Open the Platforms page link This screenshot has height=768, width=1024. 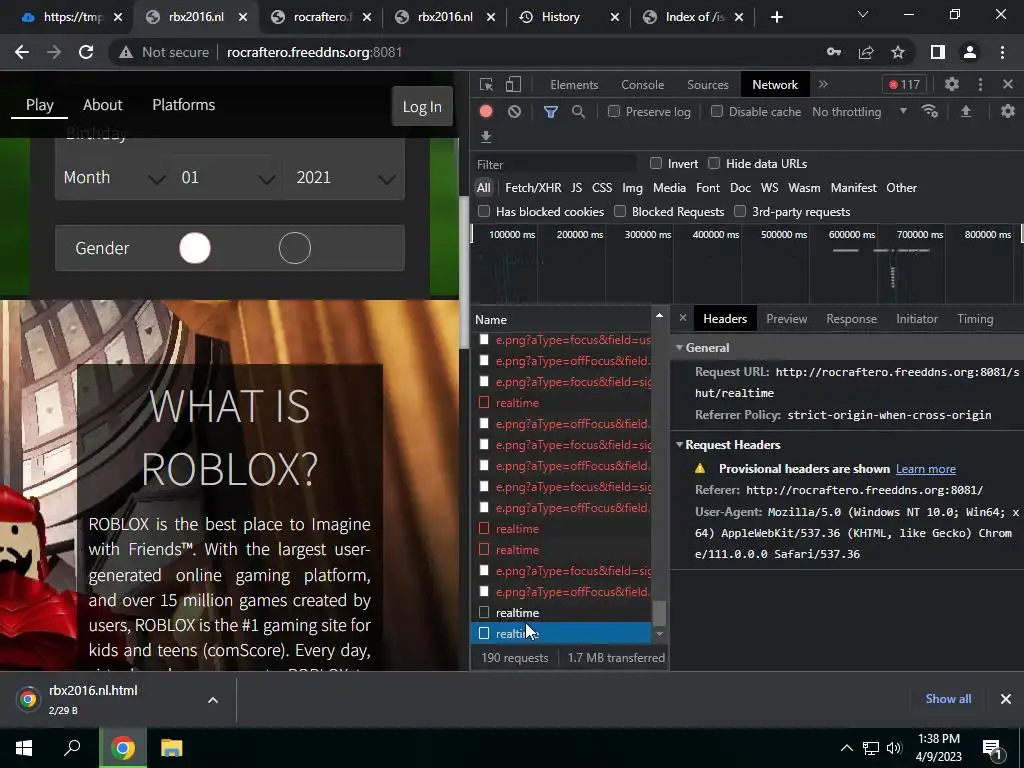point(184,105)
